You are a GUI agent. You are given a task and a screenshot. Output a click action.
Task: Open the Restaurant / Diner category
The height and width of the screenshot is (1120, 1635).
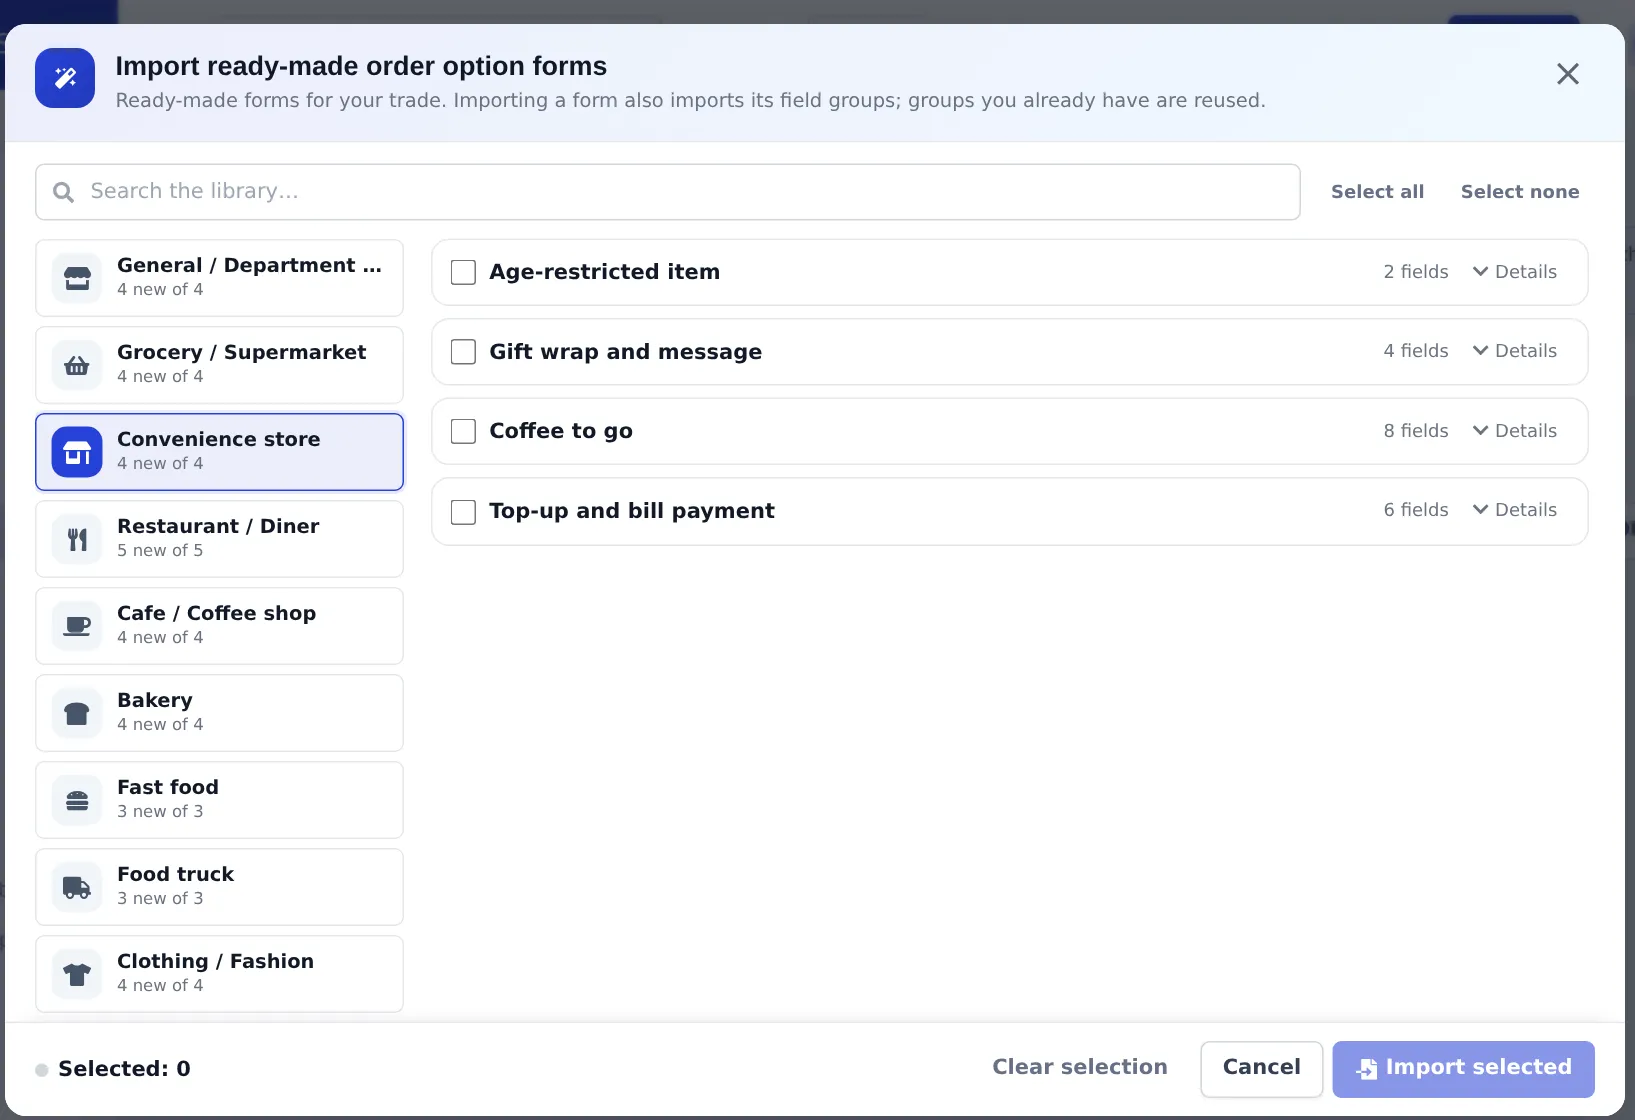point(219,539)
